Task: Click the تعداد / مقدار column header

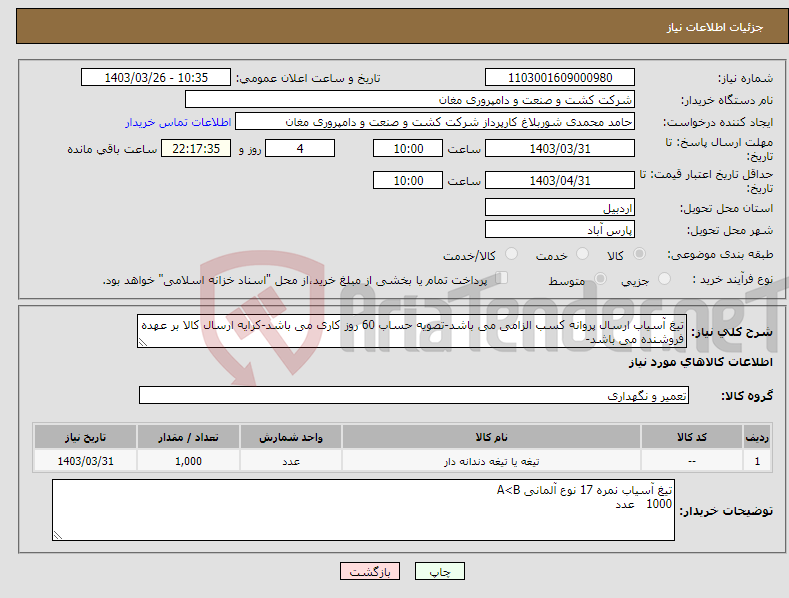Action: [188, 437]
